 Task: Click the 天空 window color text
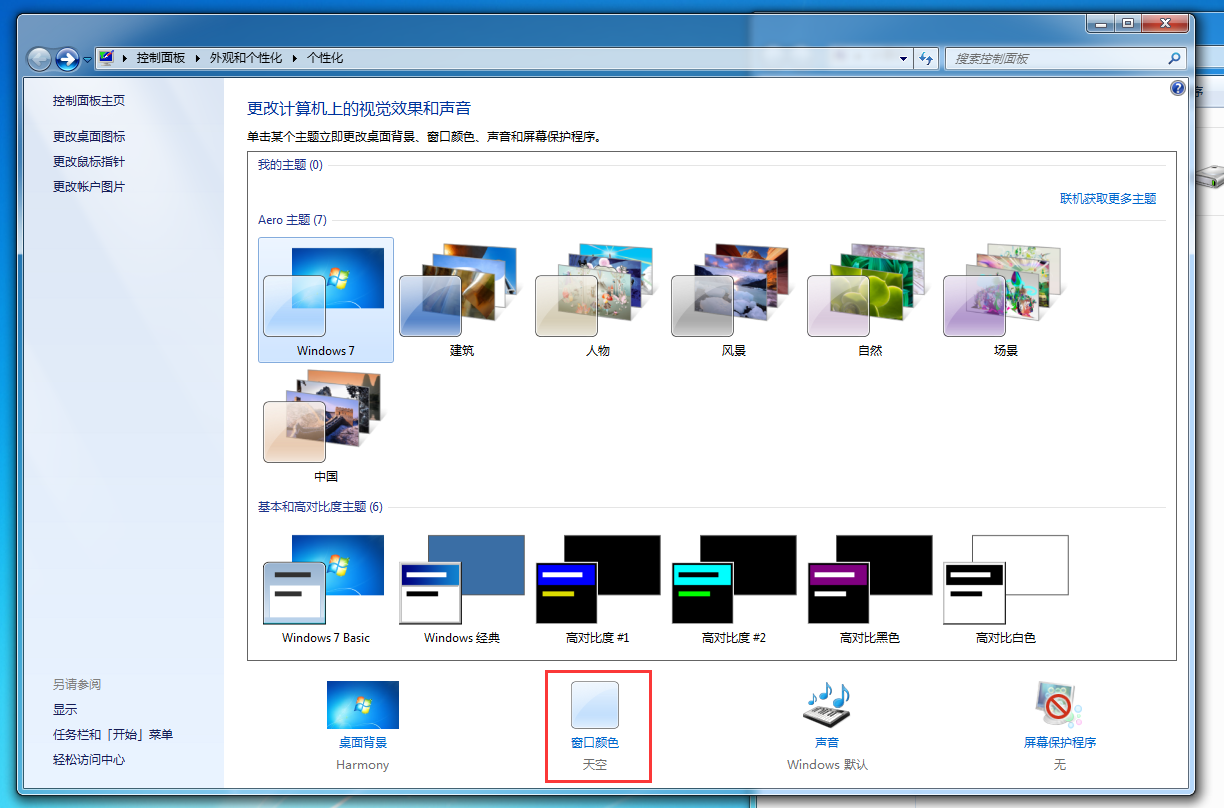[x=595, y=765]
